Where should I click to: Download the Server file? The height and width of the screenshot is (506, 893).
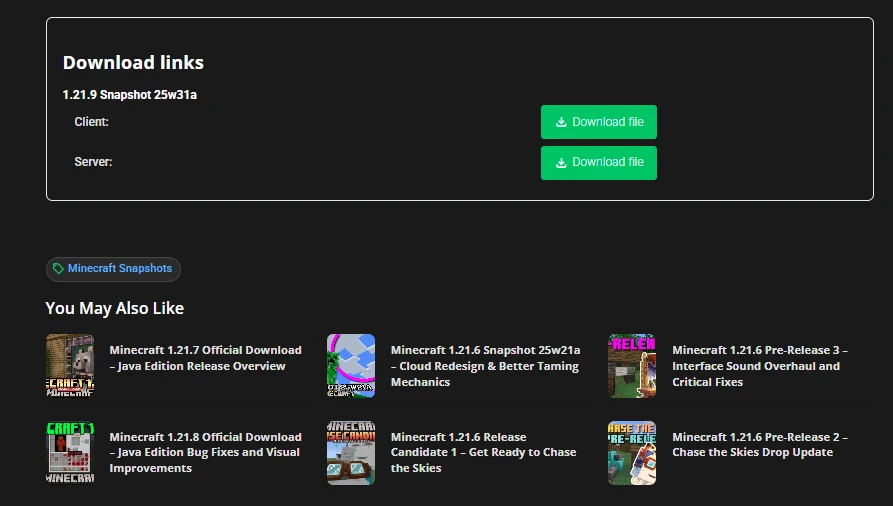click(x=599, y=163)
